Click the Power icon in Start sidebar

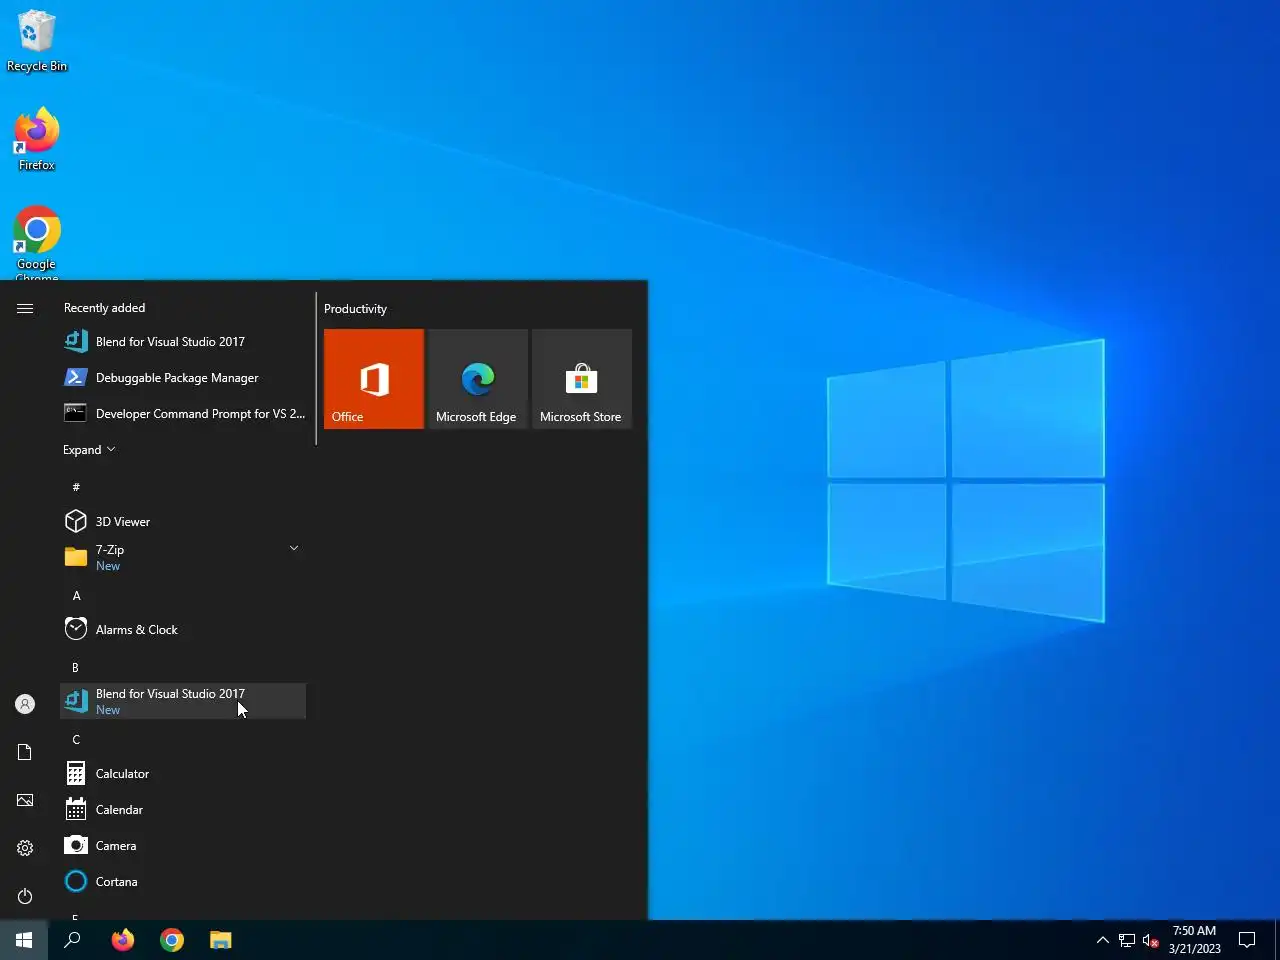pos(25,896)
